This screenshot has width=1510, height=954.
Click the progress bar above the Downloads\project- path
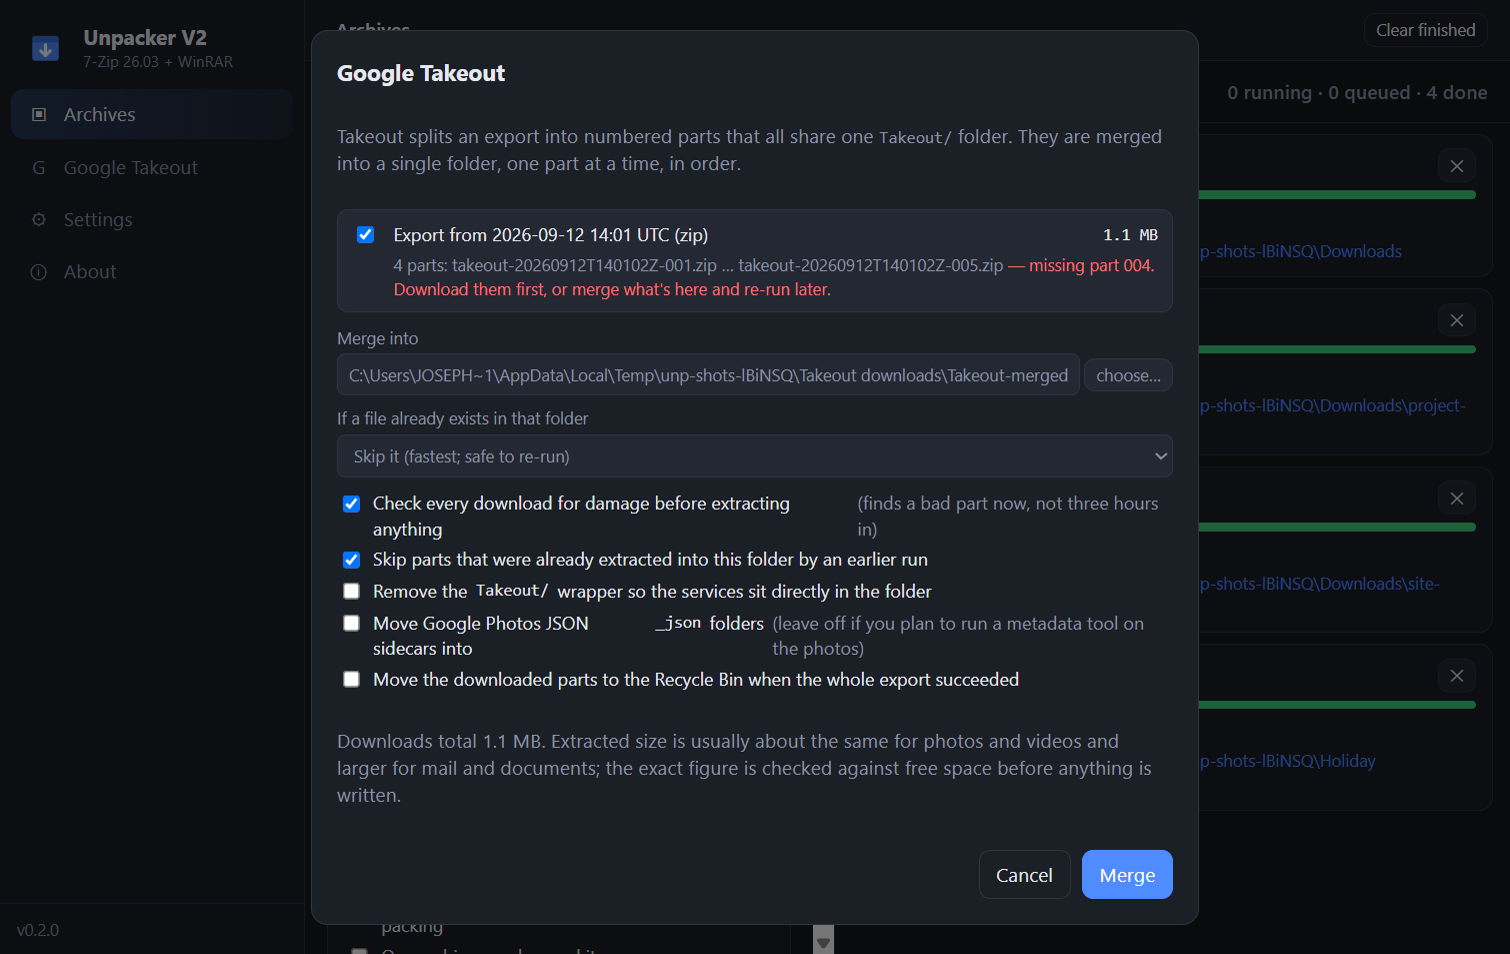point(1337,349)
